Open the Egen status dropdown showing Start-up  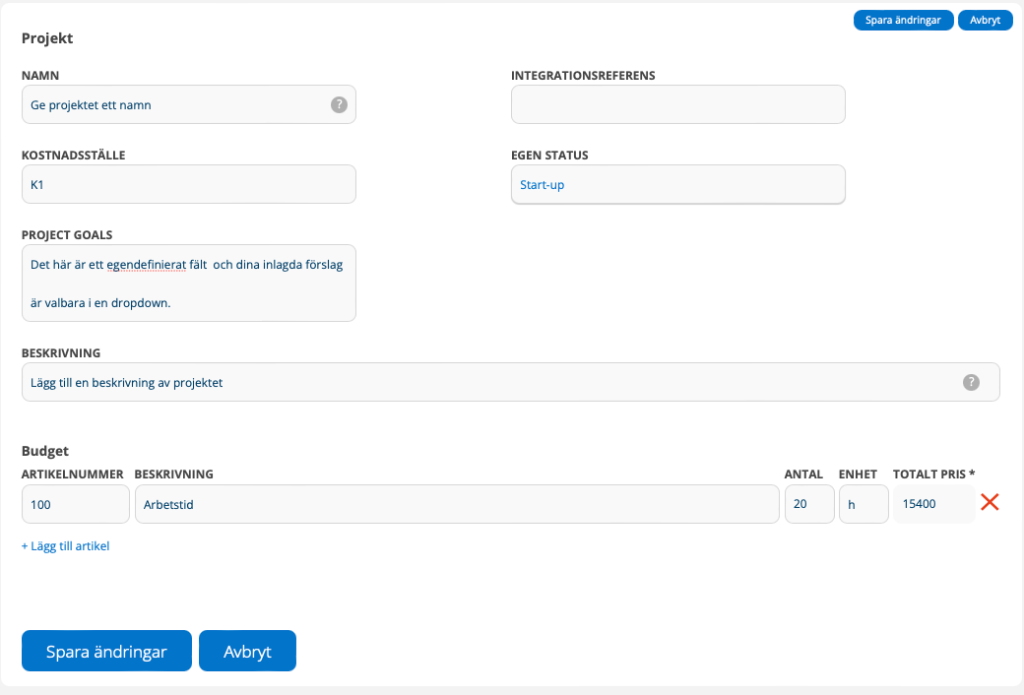click(677, 185)
